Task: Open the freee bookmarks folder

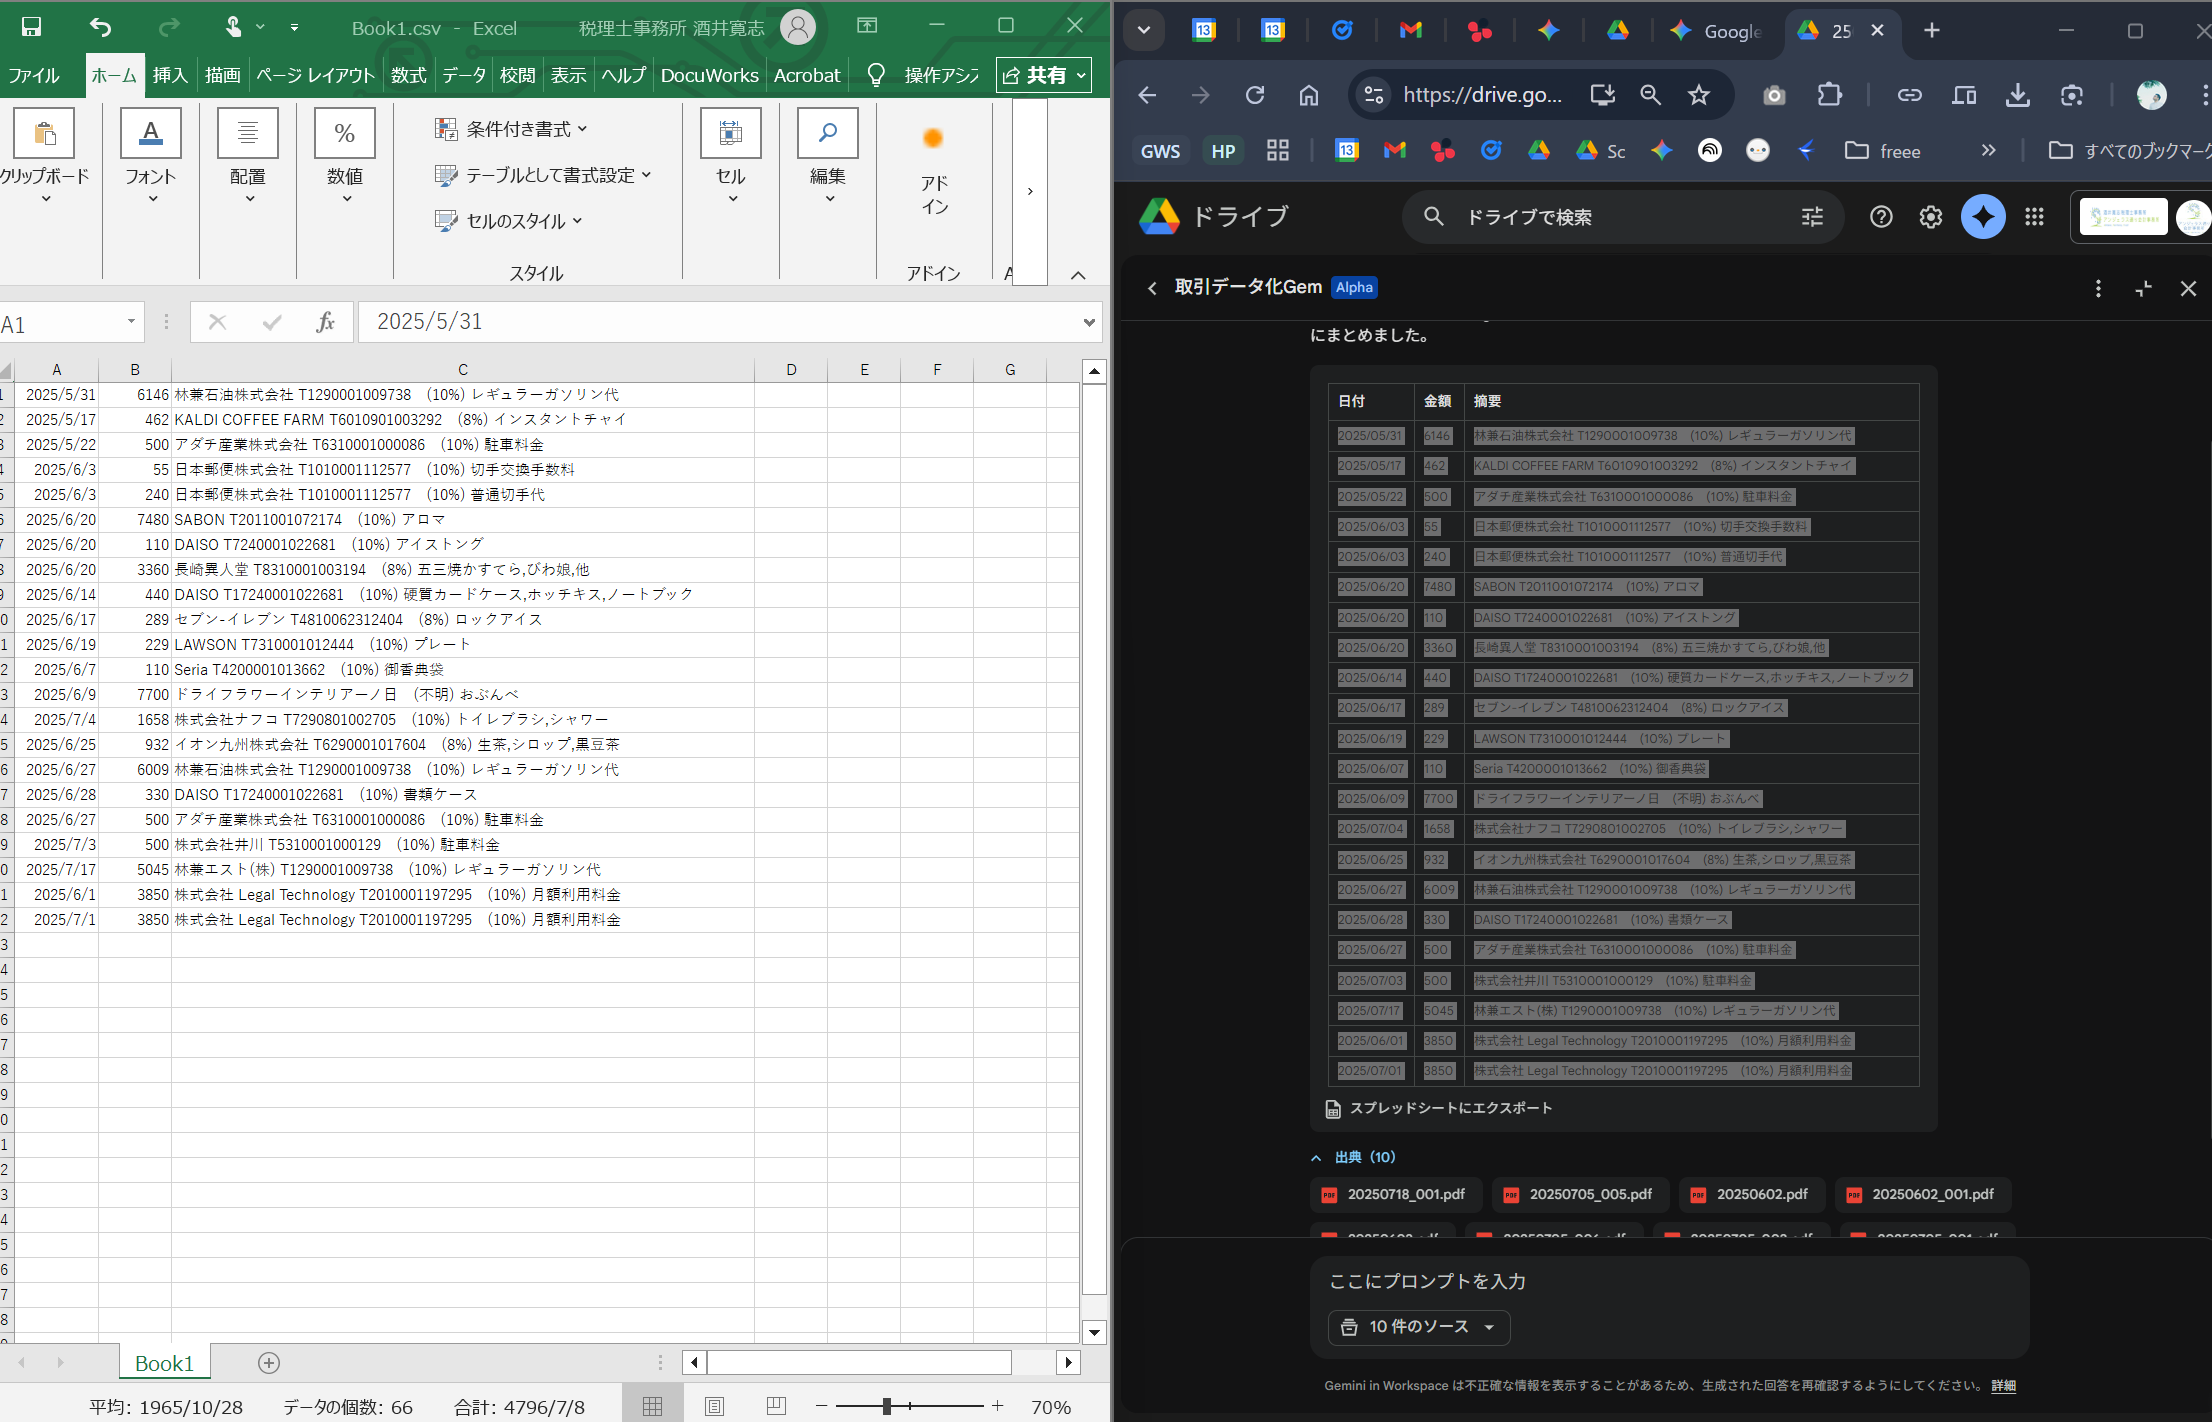Action: [1883, 150]
